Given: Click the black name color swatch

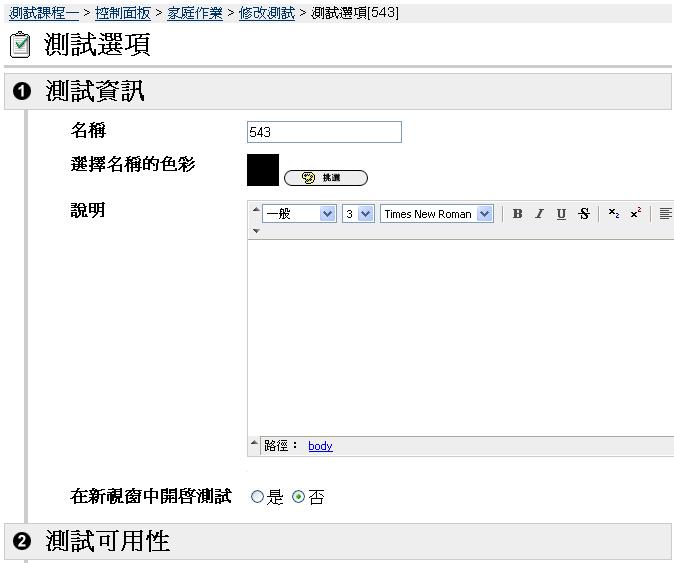Looking at the screenshot, I should pyautogui.click(x=263, y=170).
